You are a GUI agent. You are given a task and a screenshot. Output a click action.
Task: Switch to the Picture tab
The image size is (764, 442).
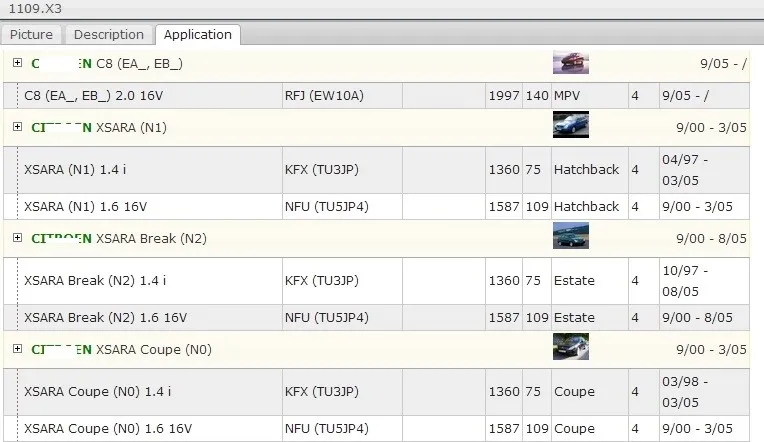[x=31, y=35]
